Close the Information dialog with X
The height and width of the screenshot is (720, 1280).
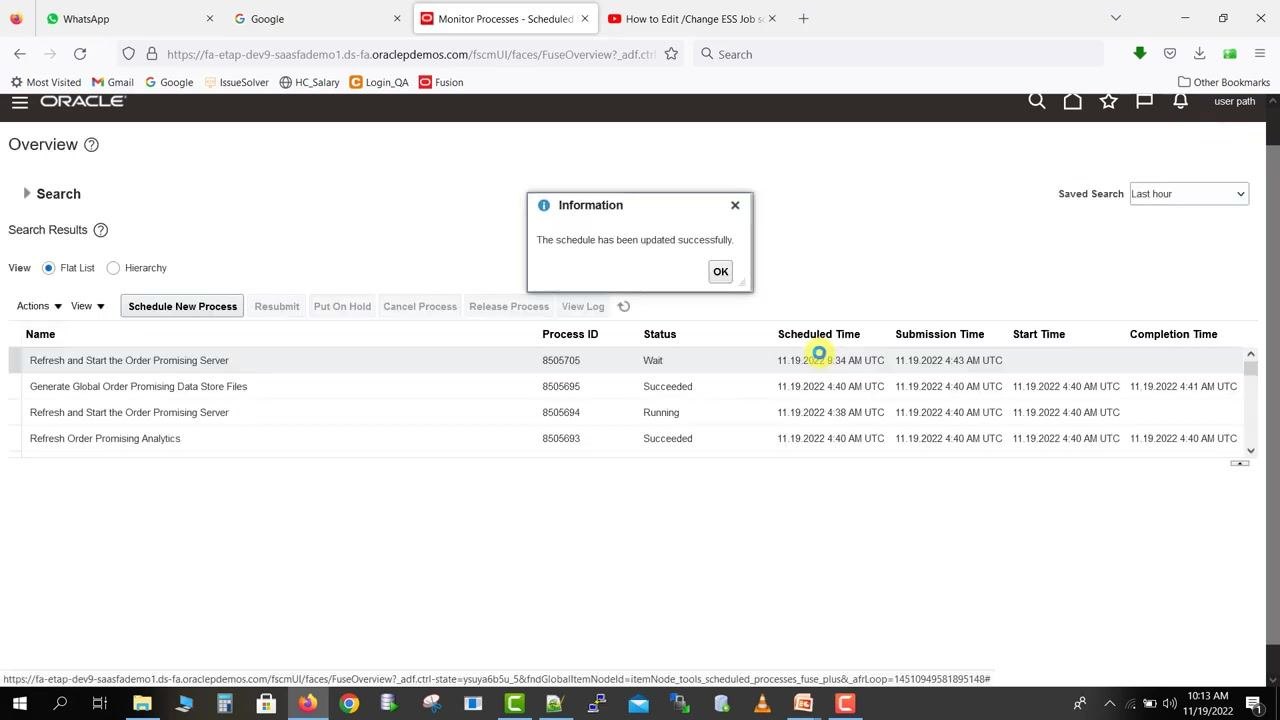(x=735, y=205)
